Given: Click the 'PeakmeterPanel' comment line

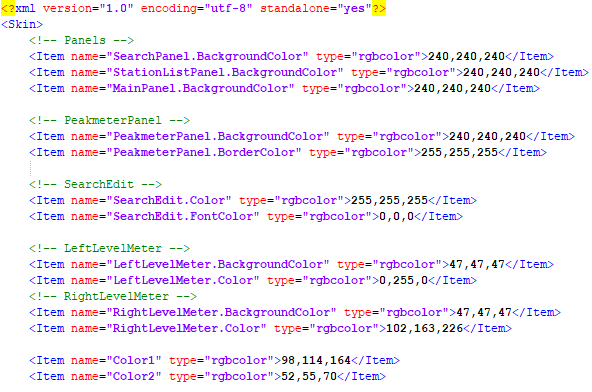Looking at the screenshot, I should 109,120.
